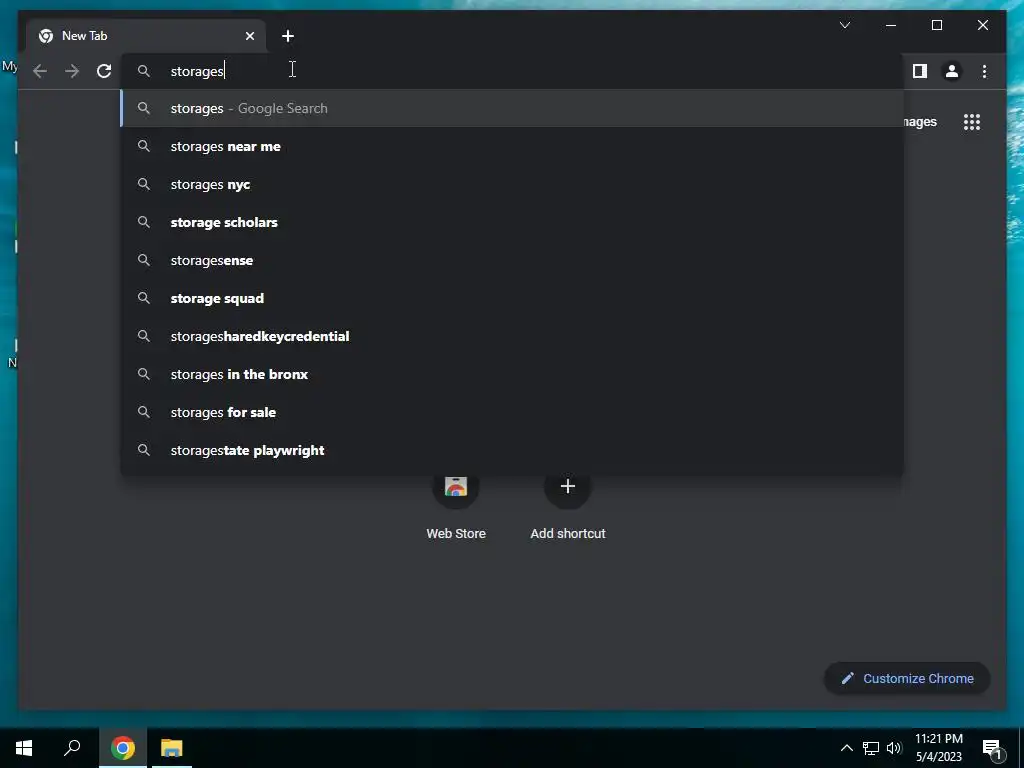The height and width of the screenshot is (768, 1024).
Task: Select 'storagesense' suggestion
Action: tap(512, 260)
